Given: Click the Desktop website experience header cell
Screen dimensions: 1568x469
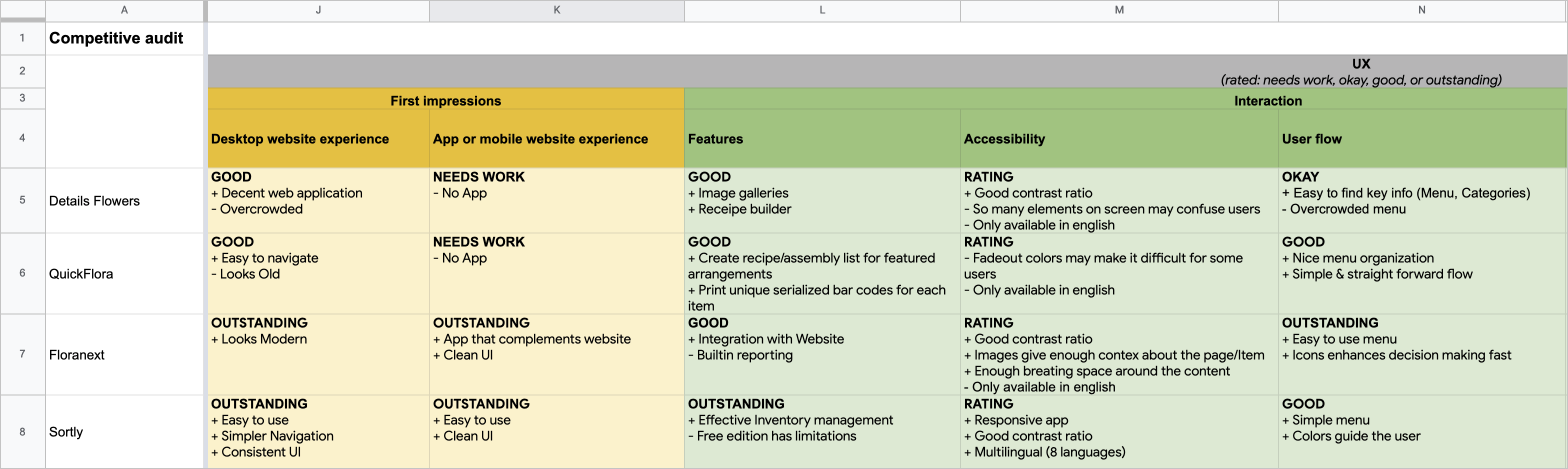Looking at the screenshot, I should [318, 139].
